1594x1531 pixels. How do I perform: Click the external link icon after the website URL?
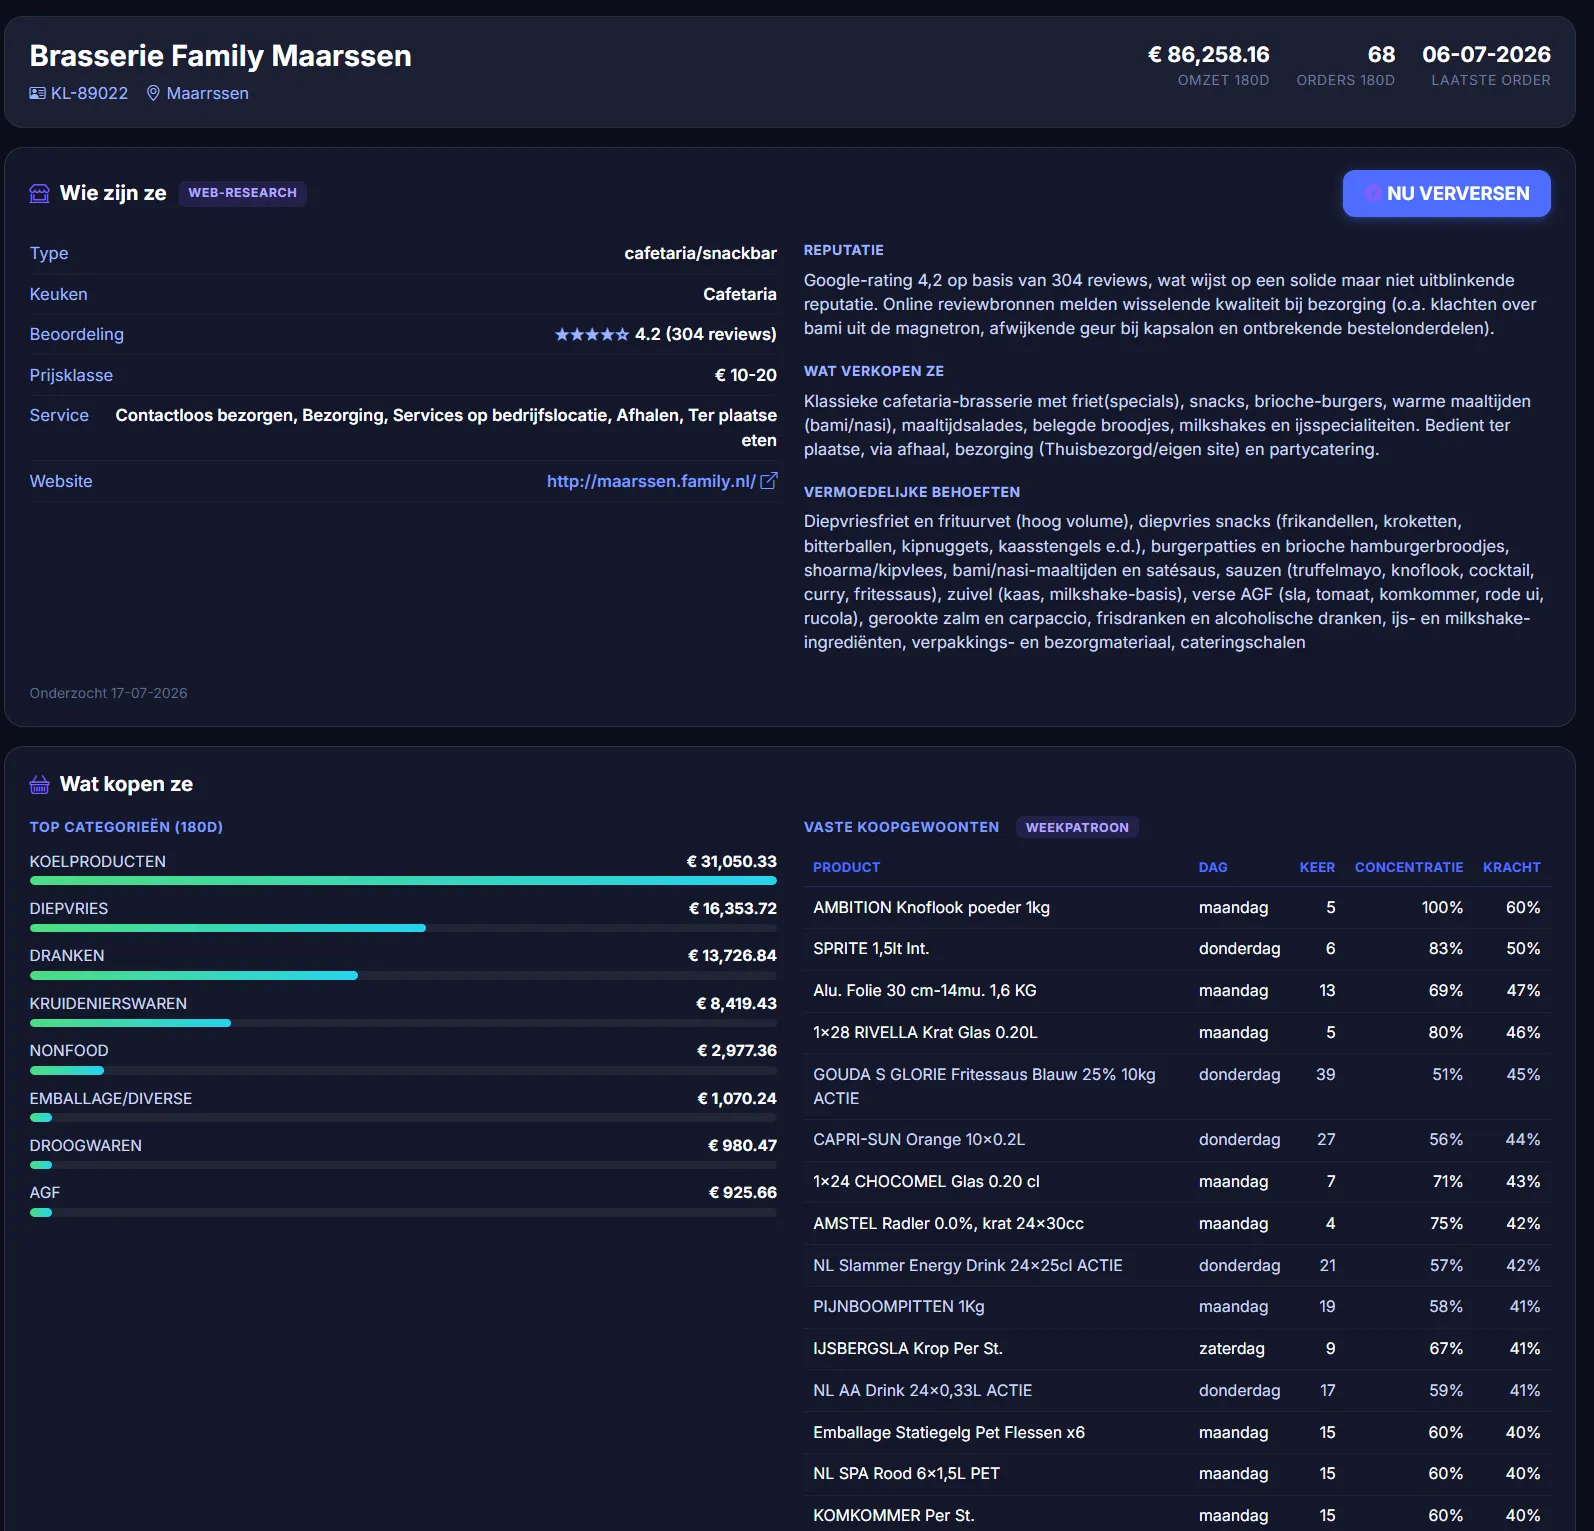point(769,481)
